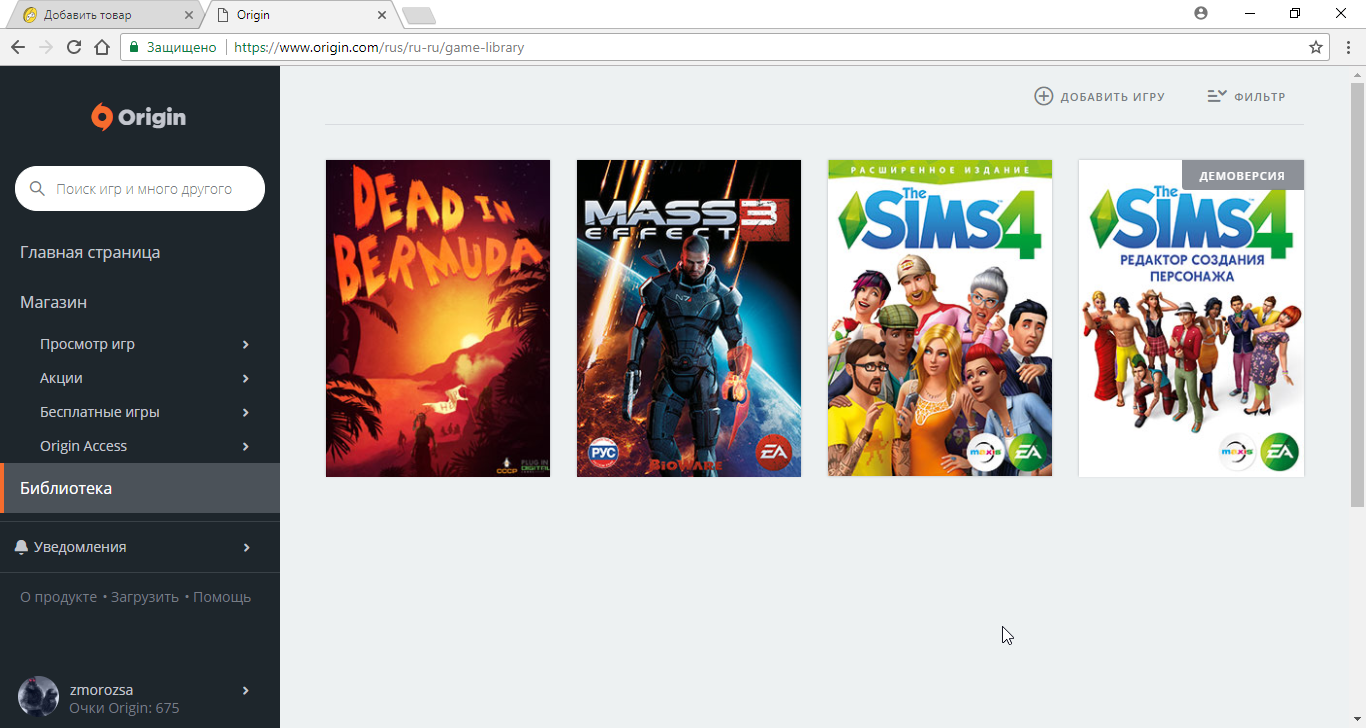Click the zmorozsa username
The height and width of the screenshot is (728, 1366).
(x=101, y=690)
